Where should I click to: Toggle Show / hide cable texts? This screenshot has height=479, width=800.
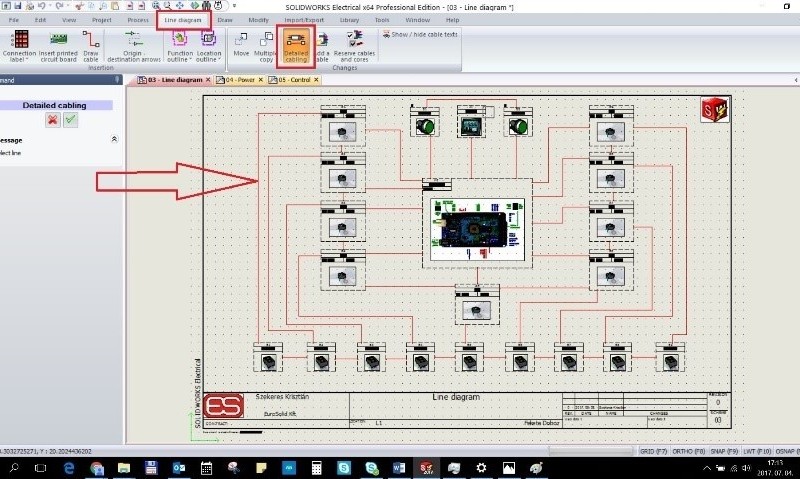tap(420, 34)
